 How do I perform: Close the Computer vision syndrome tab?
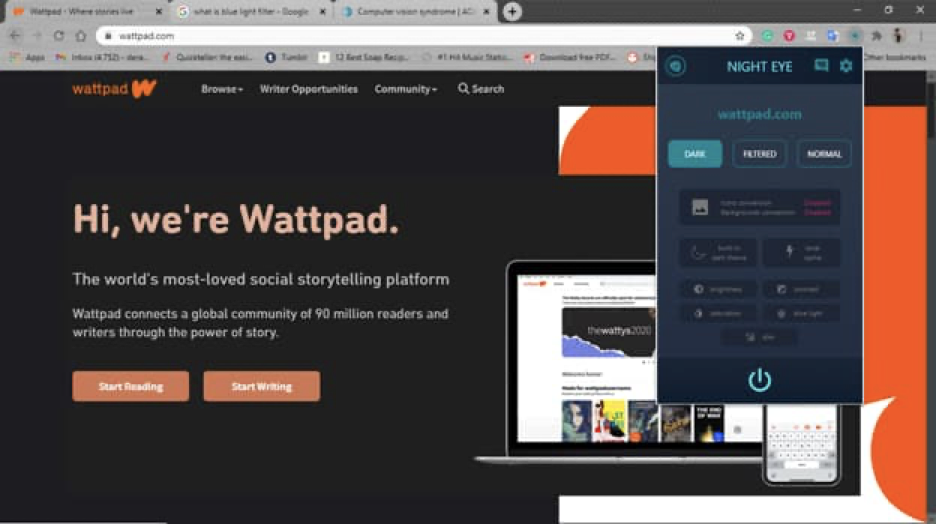pyautogui.click(x=487, y=11)
